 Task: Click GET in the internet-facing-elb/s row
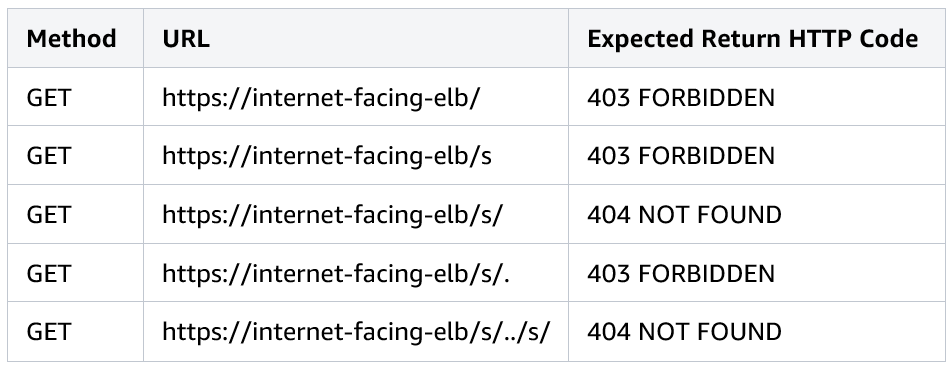pyautogui.click(x=49, y=156)
